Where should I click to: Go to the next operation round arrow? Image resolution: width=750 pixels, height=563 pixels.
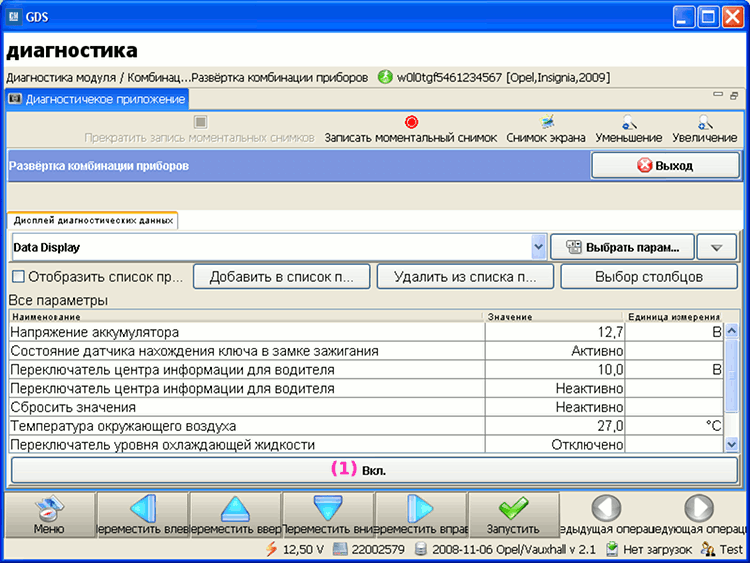699,508
